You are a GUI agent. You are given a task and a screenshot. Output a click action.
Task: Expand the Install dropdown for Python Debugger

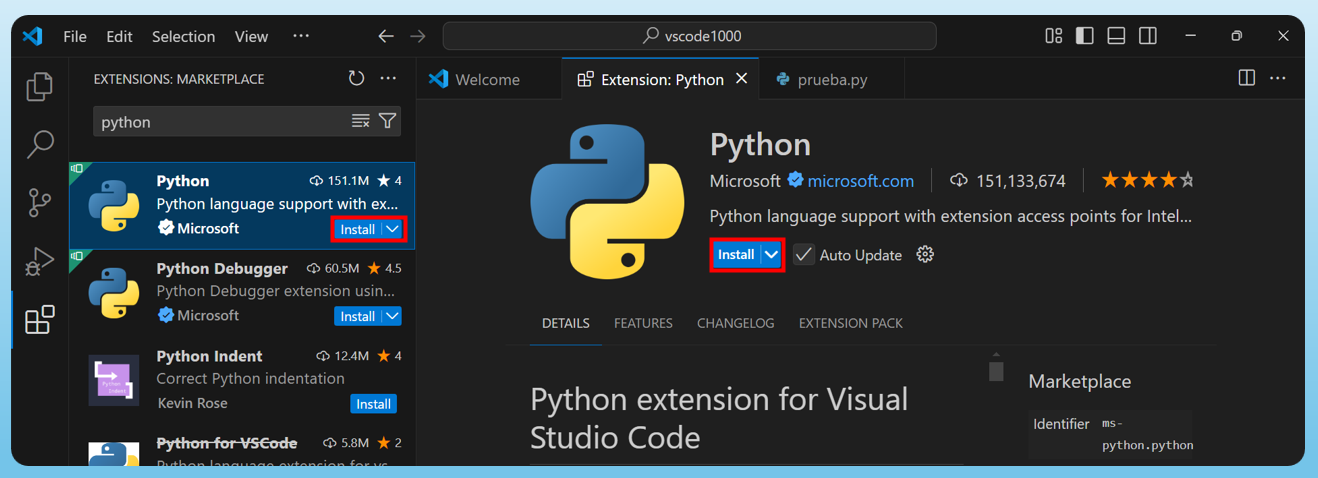pos(393,316)
